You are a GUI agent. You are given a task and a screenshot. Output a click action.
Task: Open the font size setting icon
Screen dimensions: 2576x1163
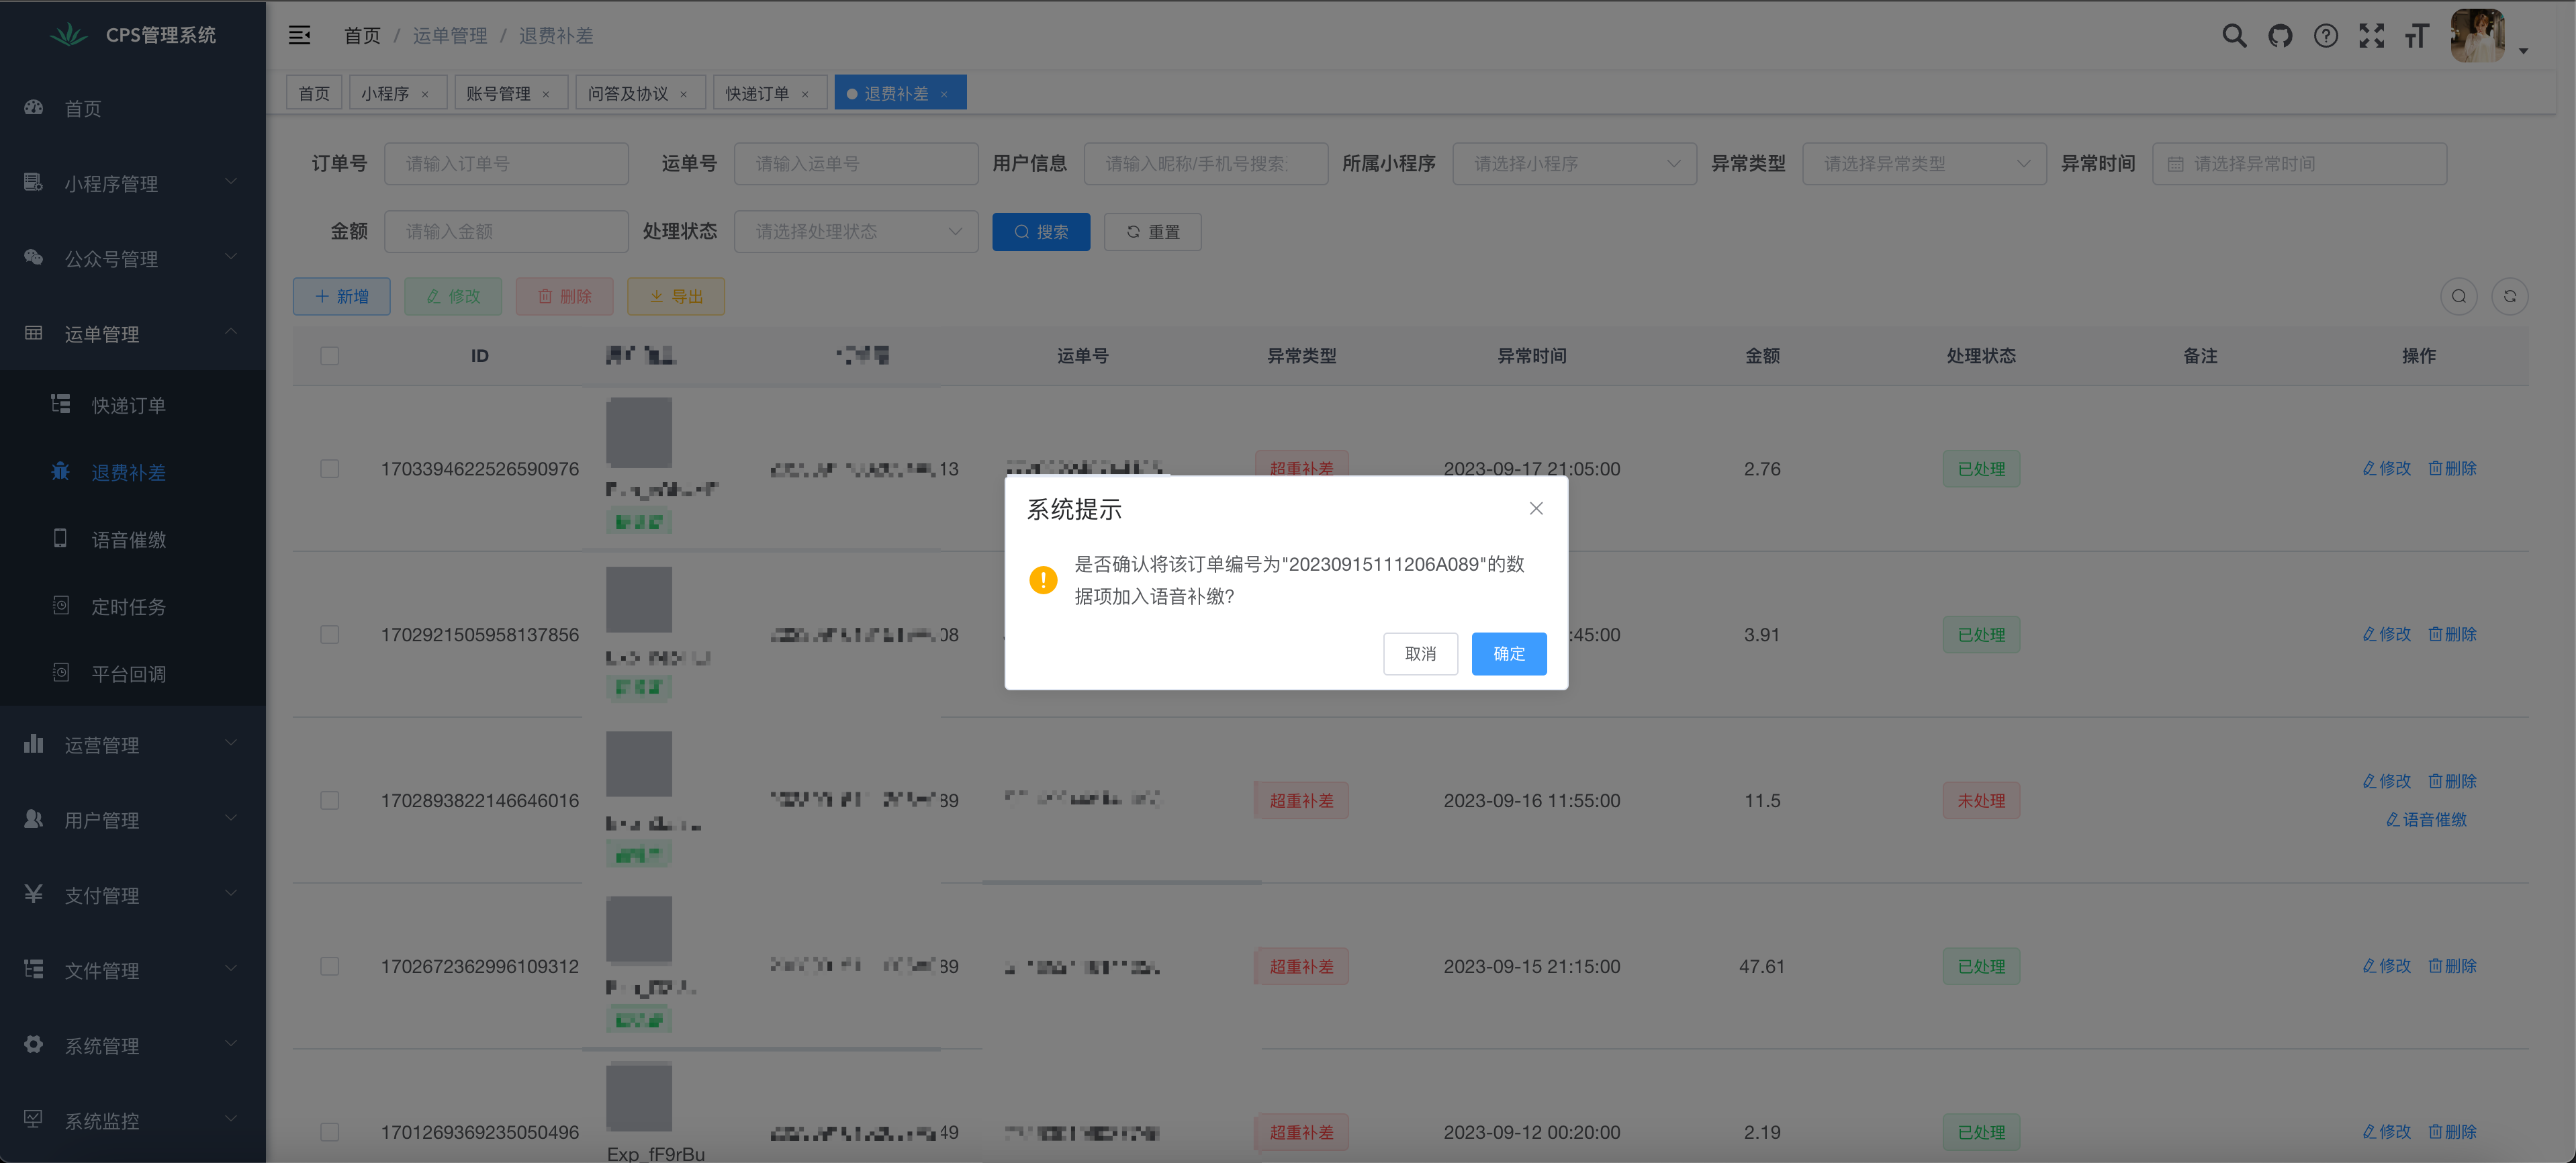point(2417,36)
